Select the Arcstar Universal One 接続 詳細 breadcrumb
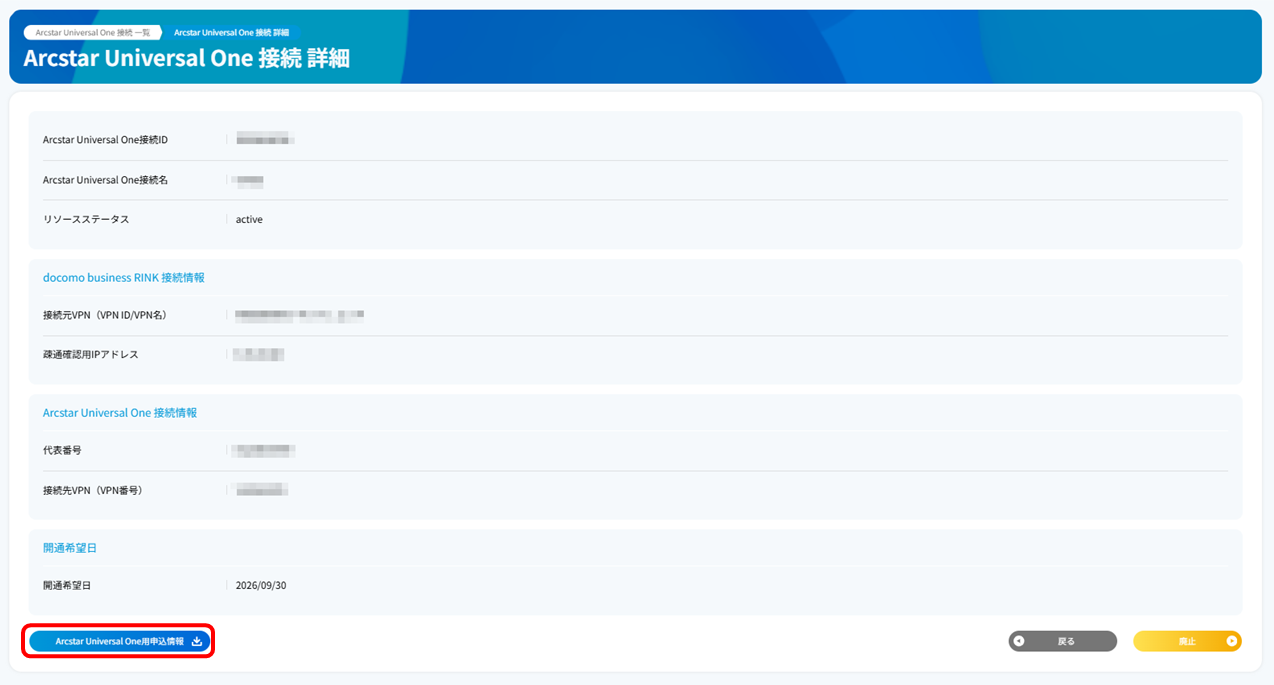Image resolution: width=1274 pixels, height=685 pixels. tap(231, 33)
